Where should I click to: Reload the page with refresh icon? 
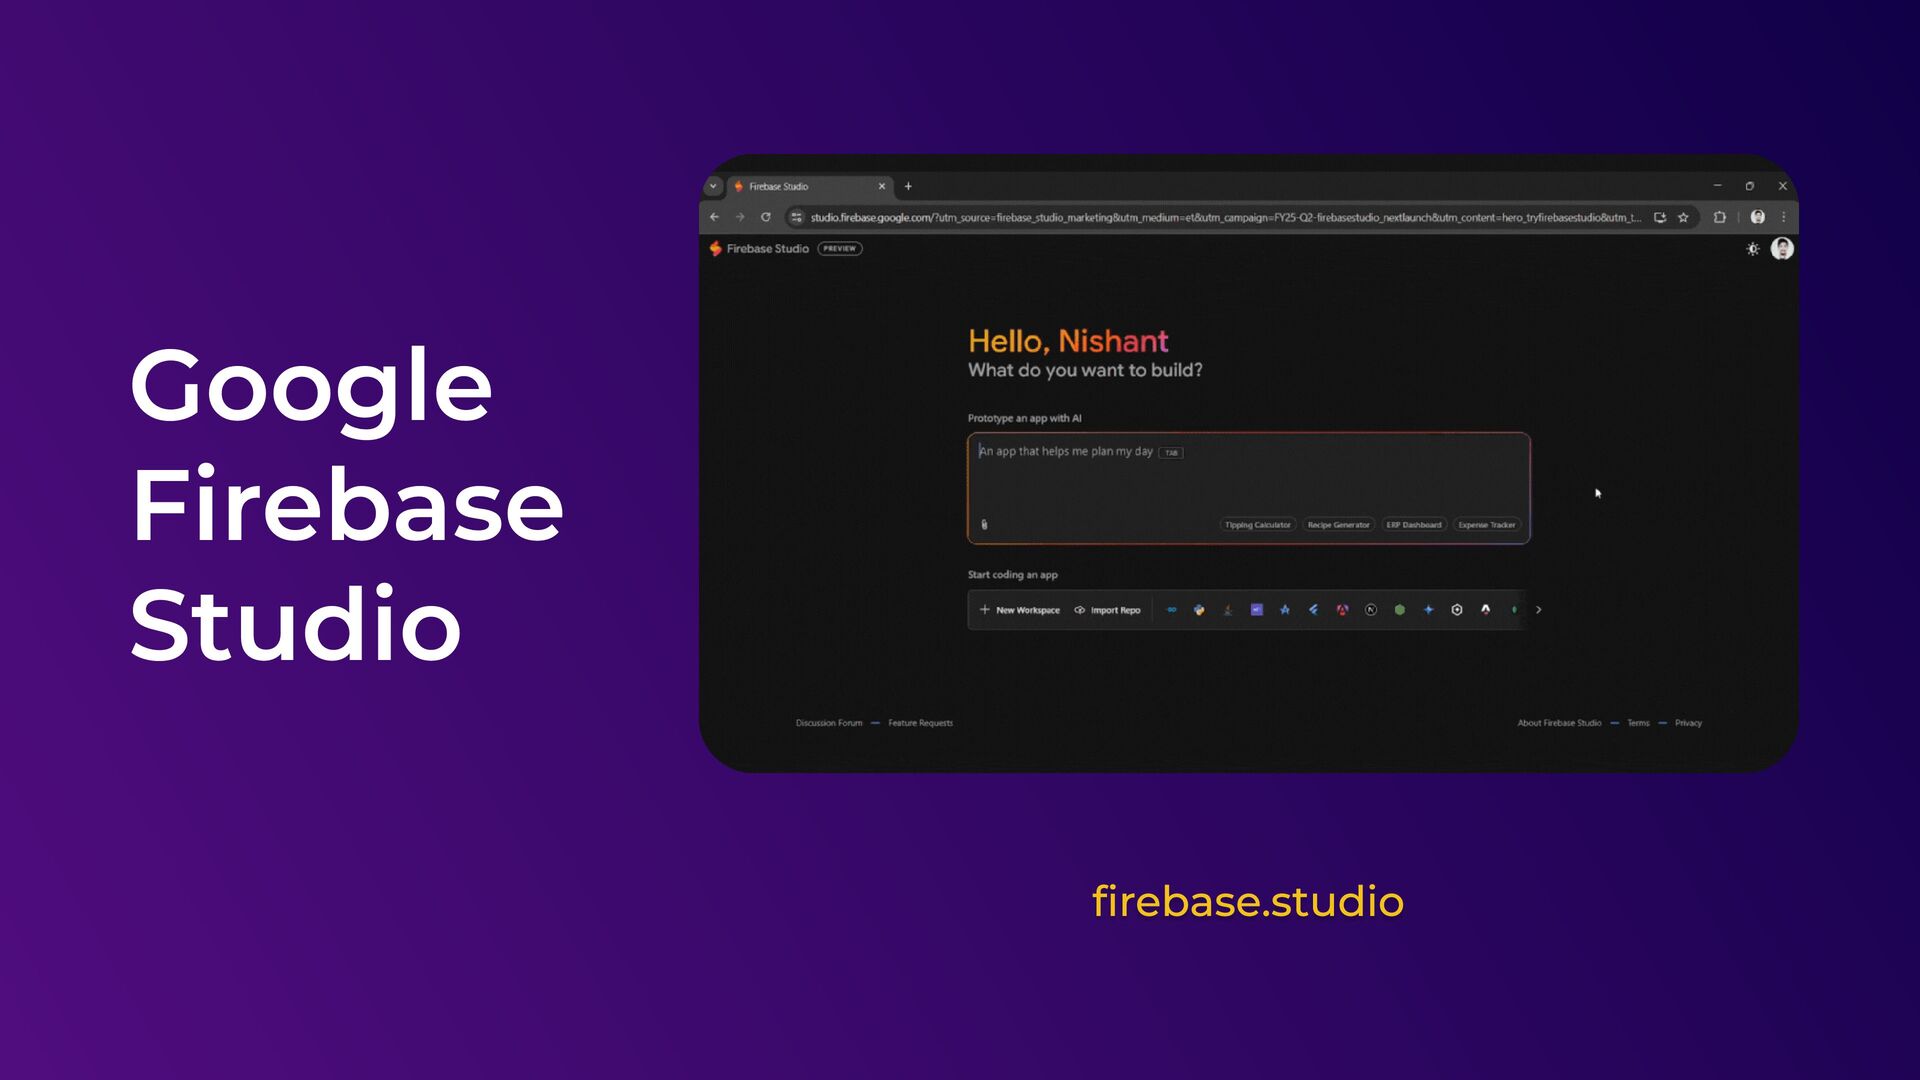[x=766, y=217]
